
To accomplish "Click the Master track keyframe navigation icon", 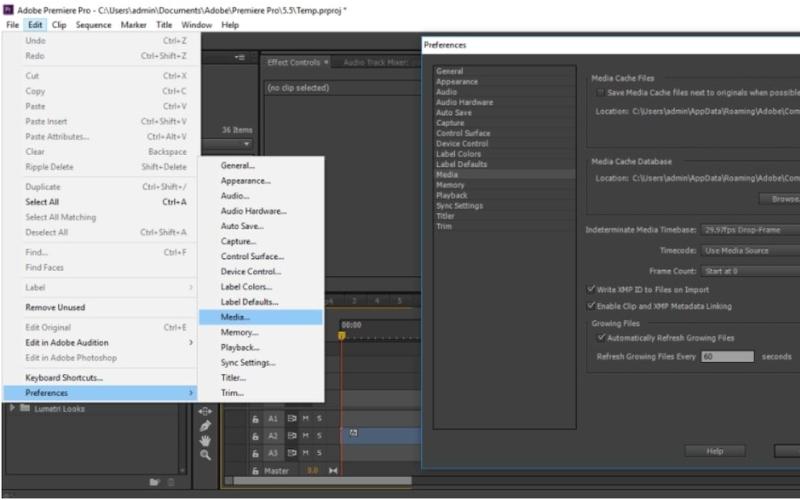I will (333, 470).
